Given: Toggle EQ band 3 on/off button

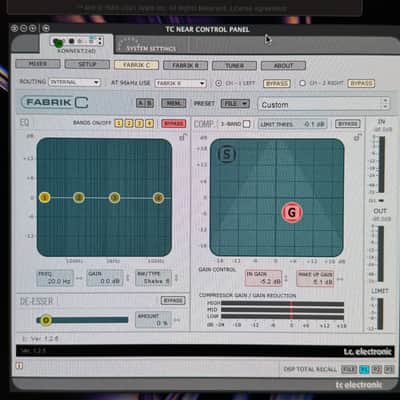Looking at the screenshot, I should tap(139, 123).
